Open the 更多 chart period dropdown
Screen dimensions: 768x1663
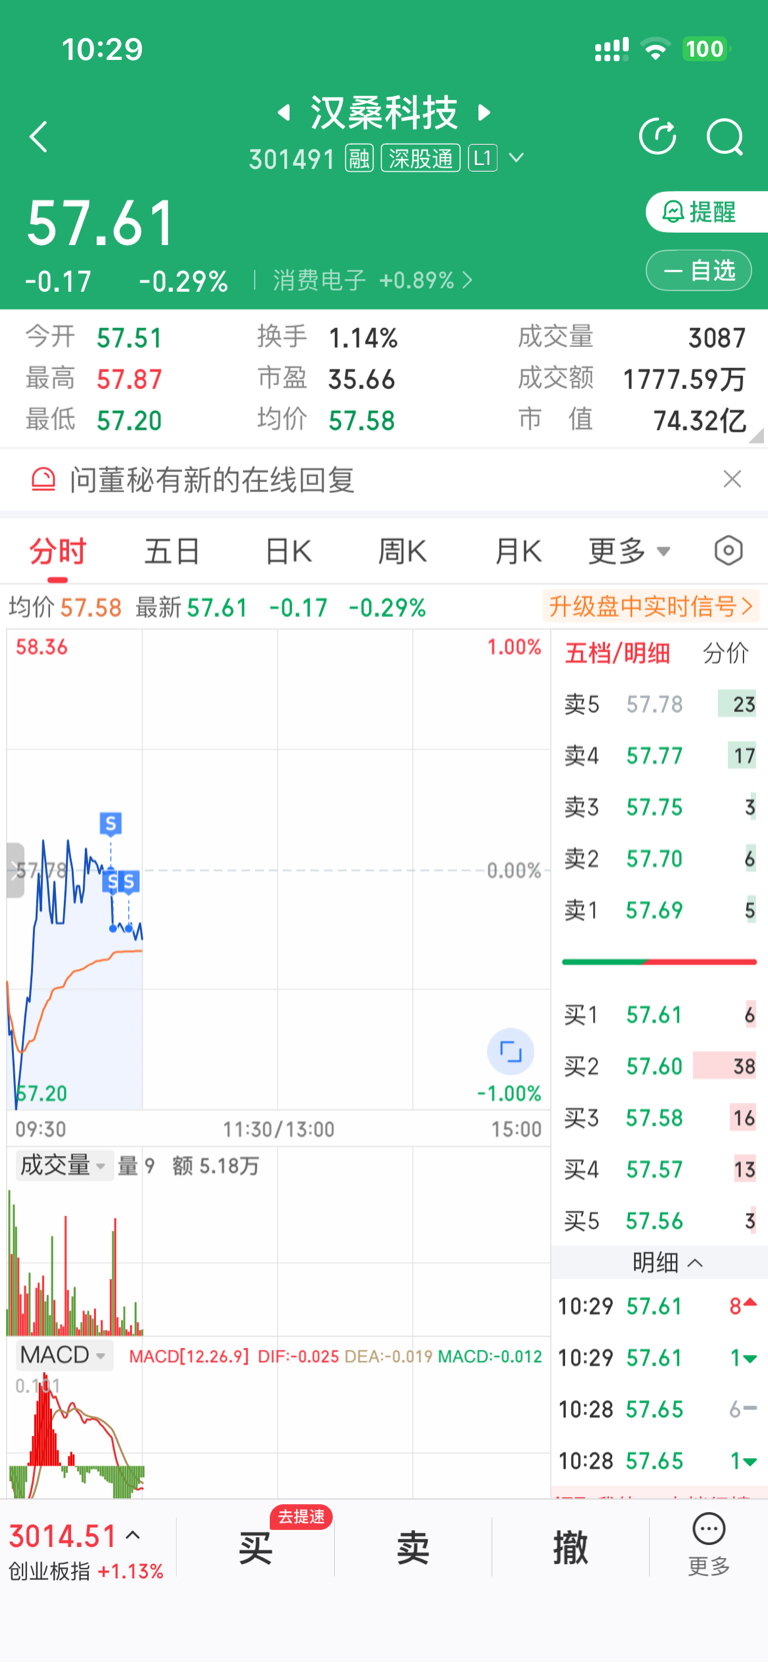[629, 551]
